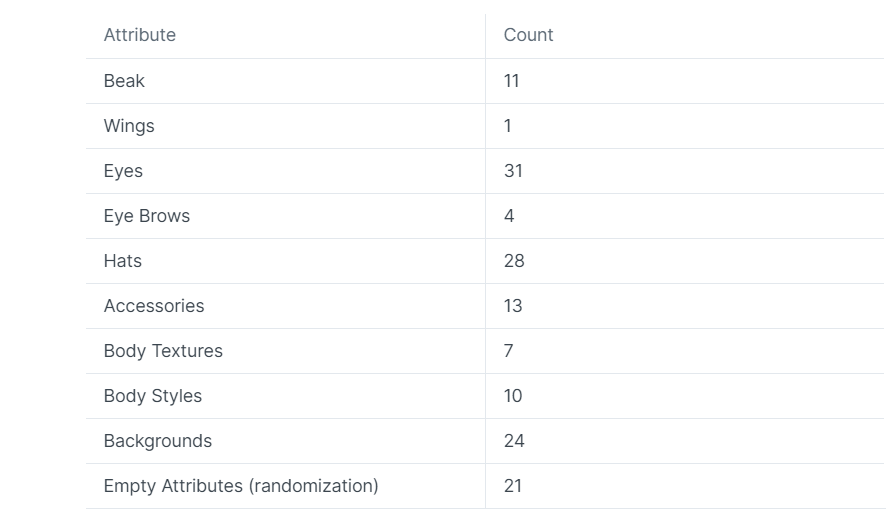
Task: Select the Body Textures row label
Action: 163,351
